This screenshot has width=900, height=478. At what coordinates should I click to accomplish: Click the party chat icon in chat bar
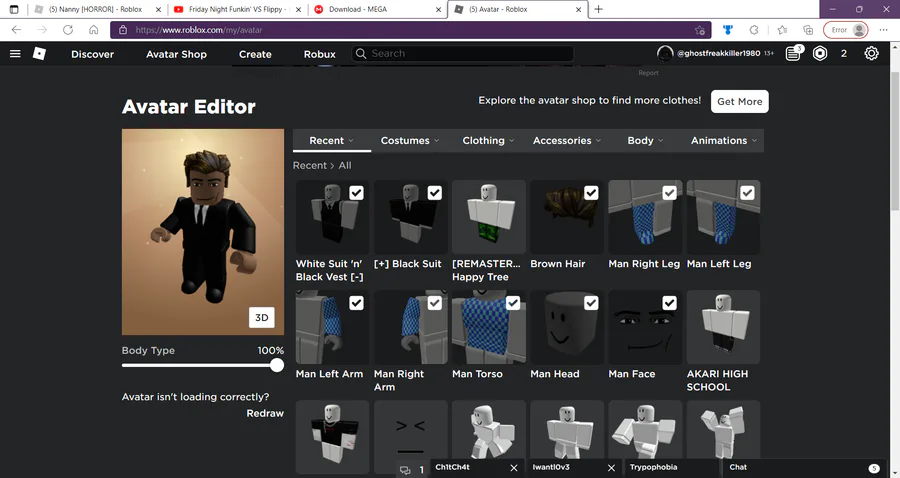[x=405, y=470]
